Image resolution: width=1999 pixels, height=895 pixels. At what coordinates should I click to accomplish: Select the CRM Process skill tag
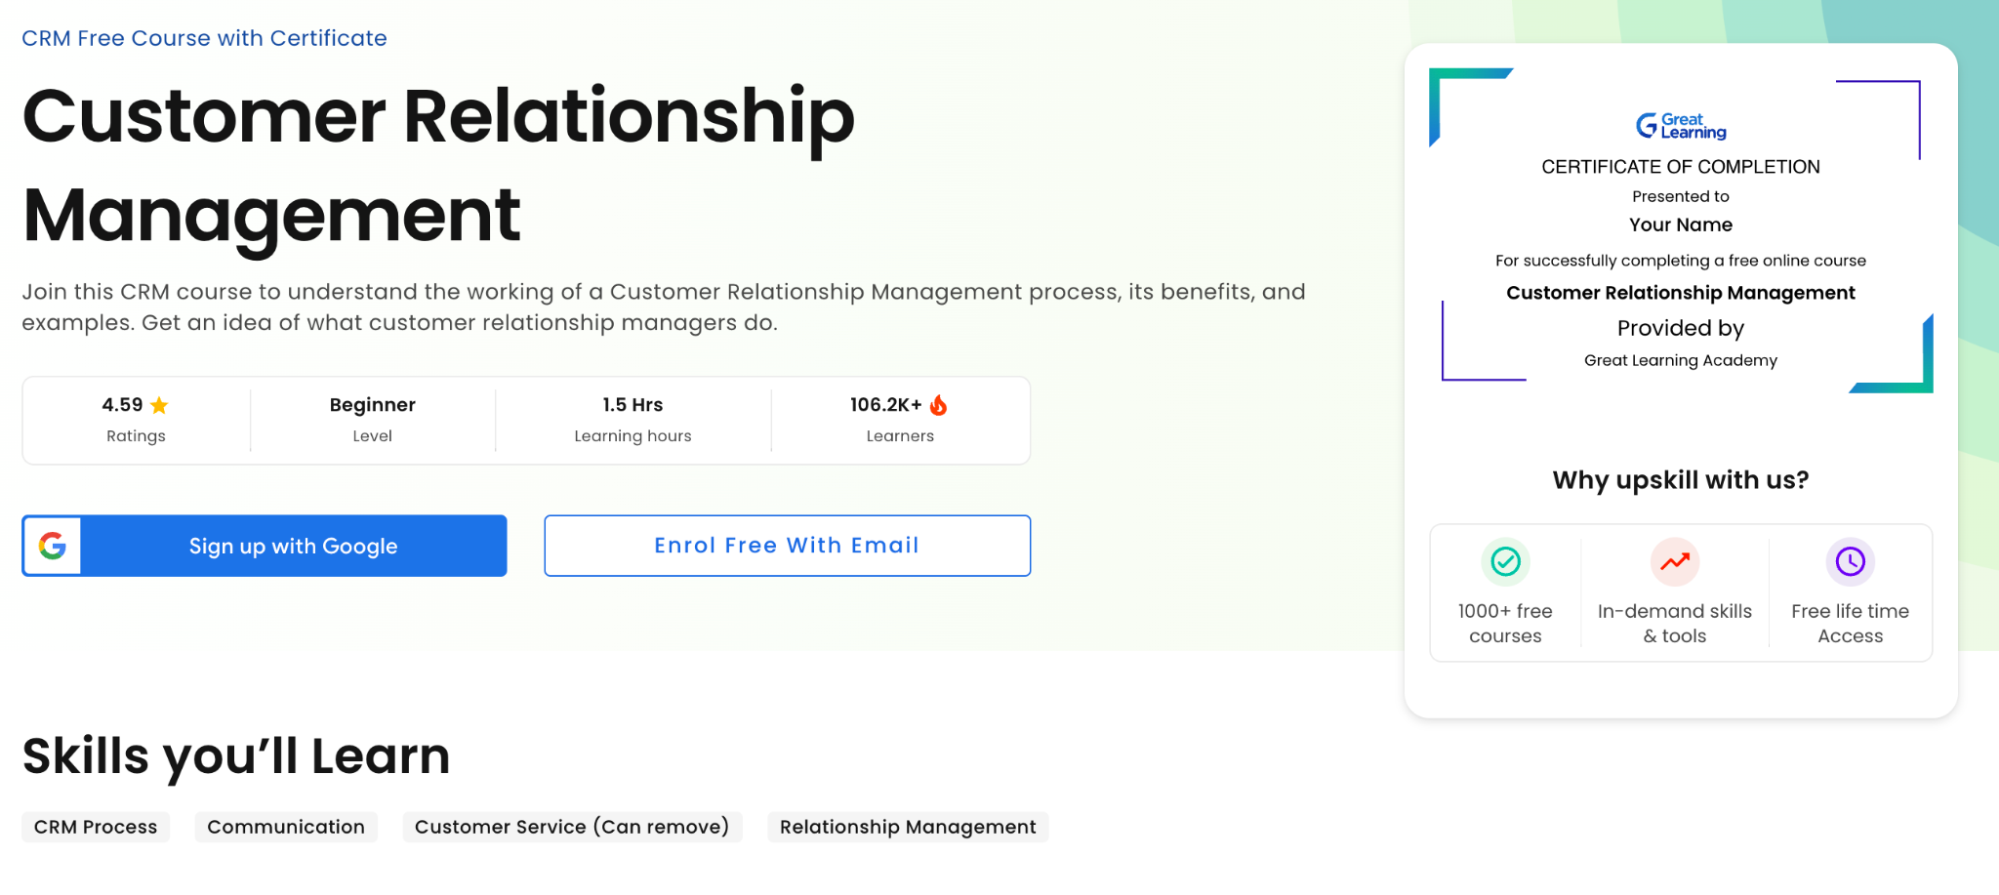(96, 827)
